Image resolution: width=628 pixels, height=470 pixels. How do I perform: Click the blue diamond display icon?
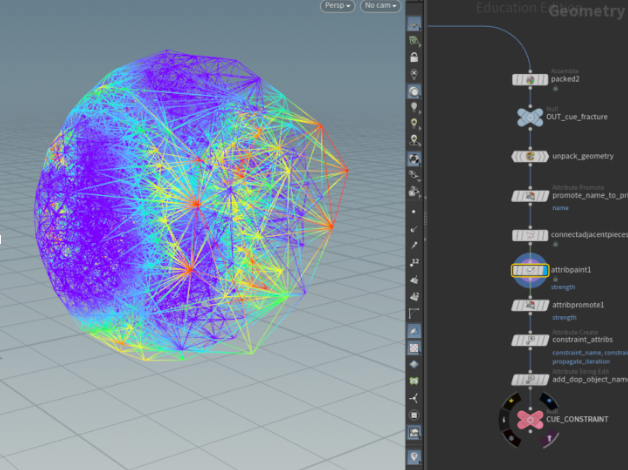point(414,364)
